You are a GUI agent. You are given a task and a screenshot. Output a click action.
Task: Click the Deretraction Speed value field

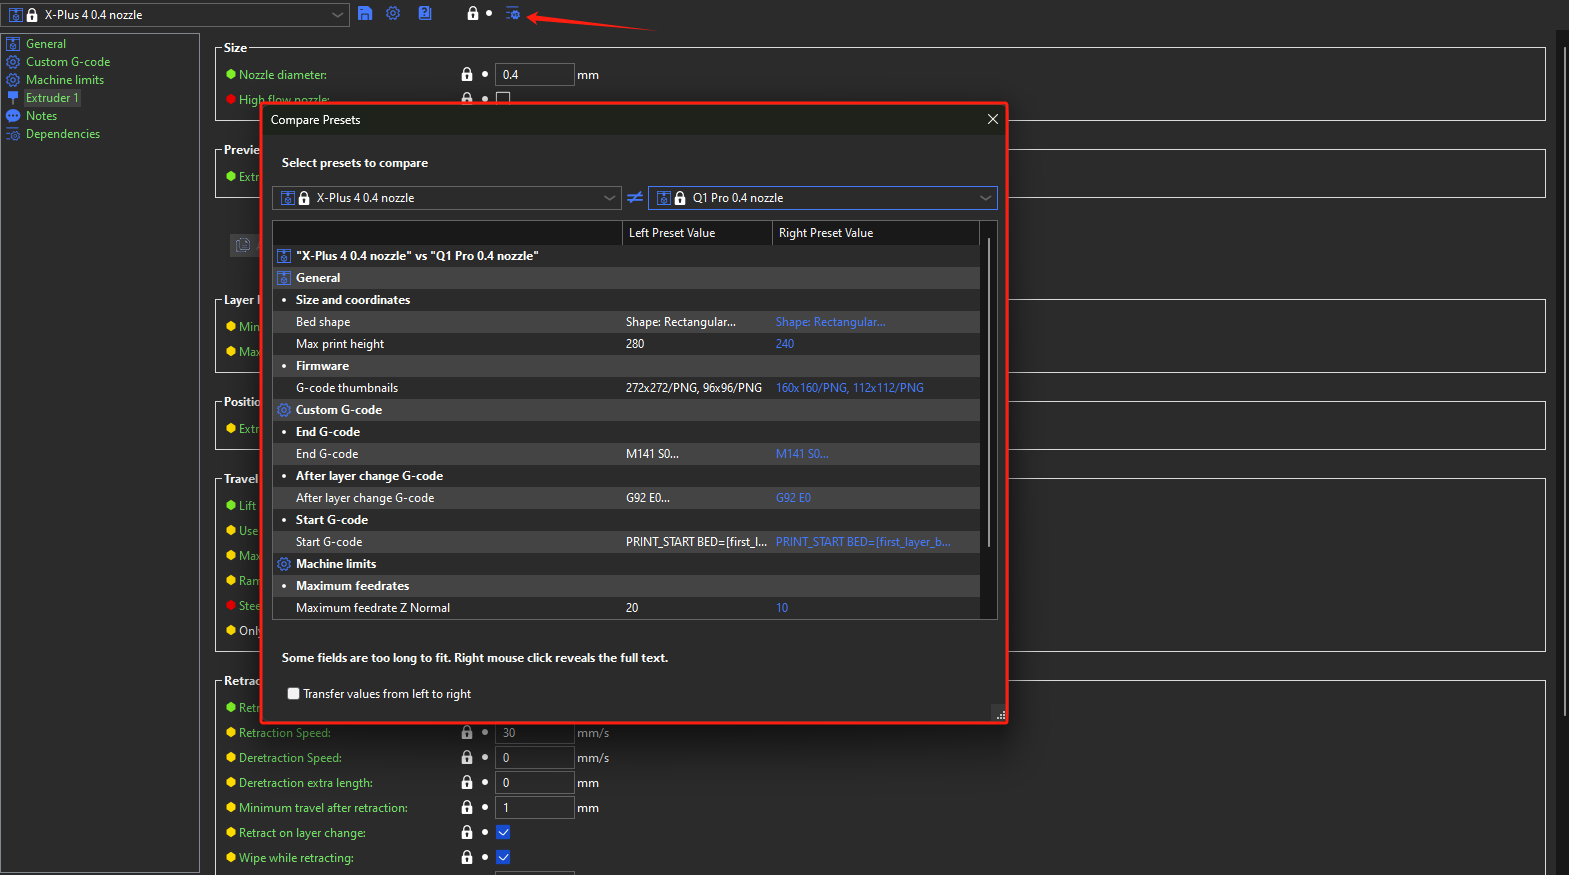pos(535,757)
